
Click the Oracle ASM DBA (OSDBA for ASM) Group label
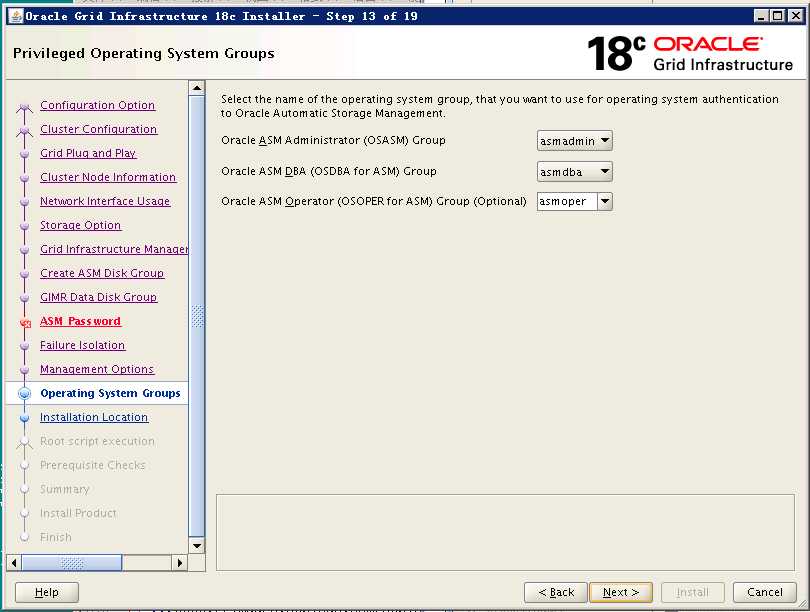(x=329, y=171)
